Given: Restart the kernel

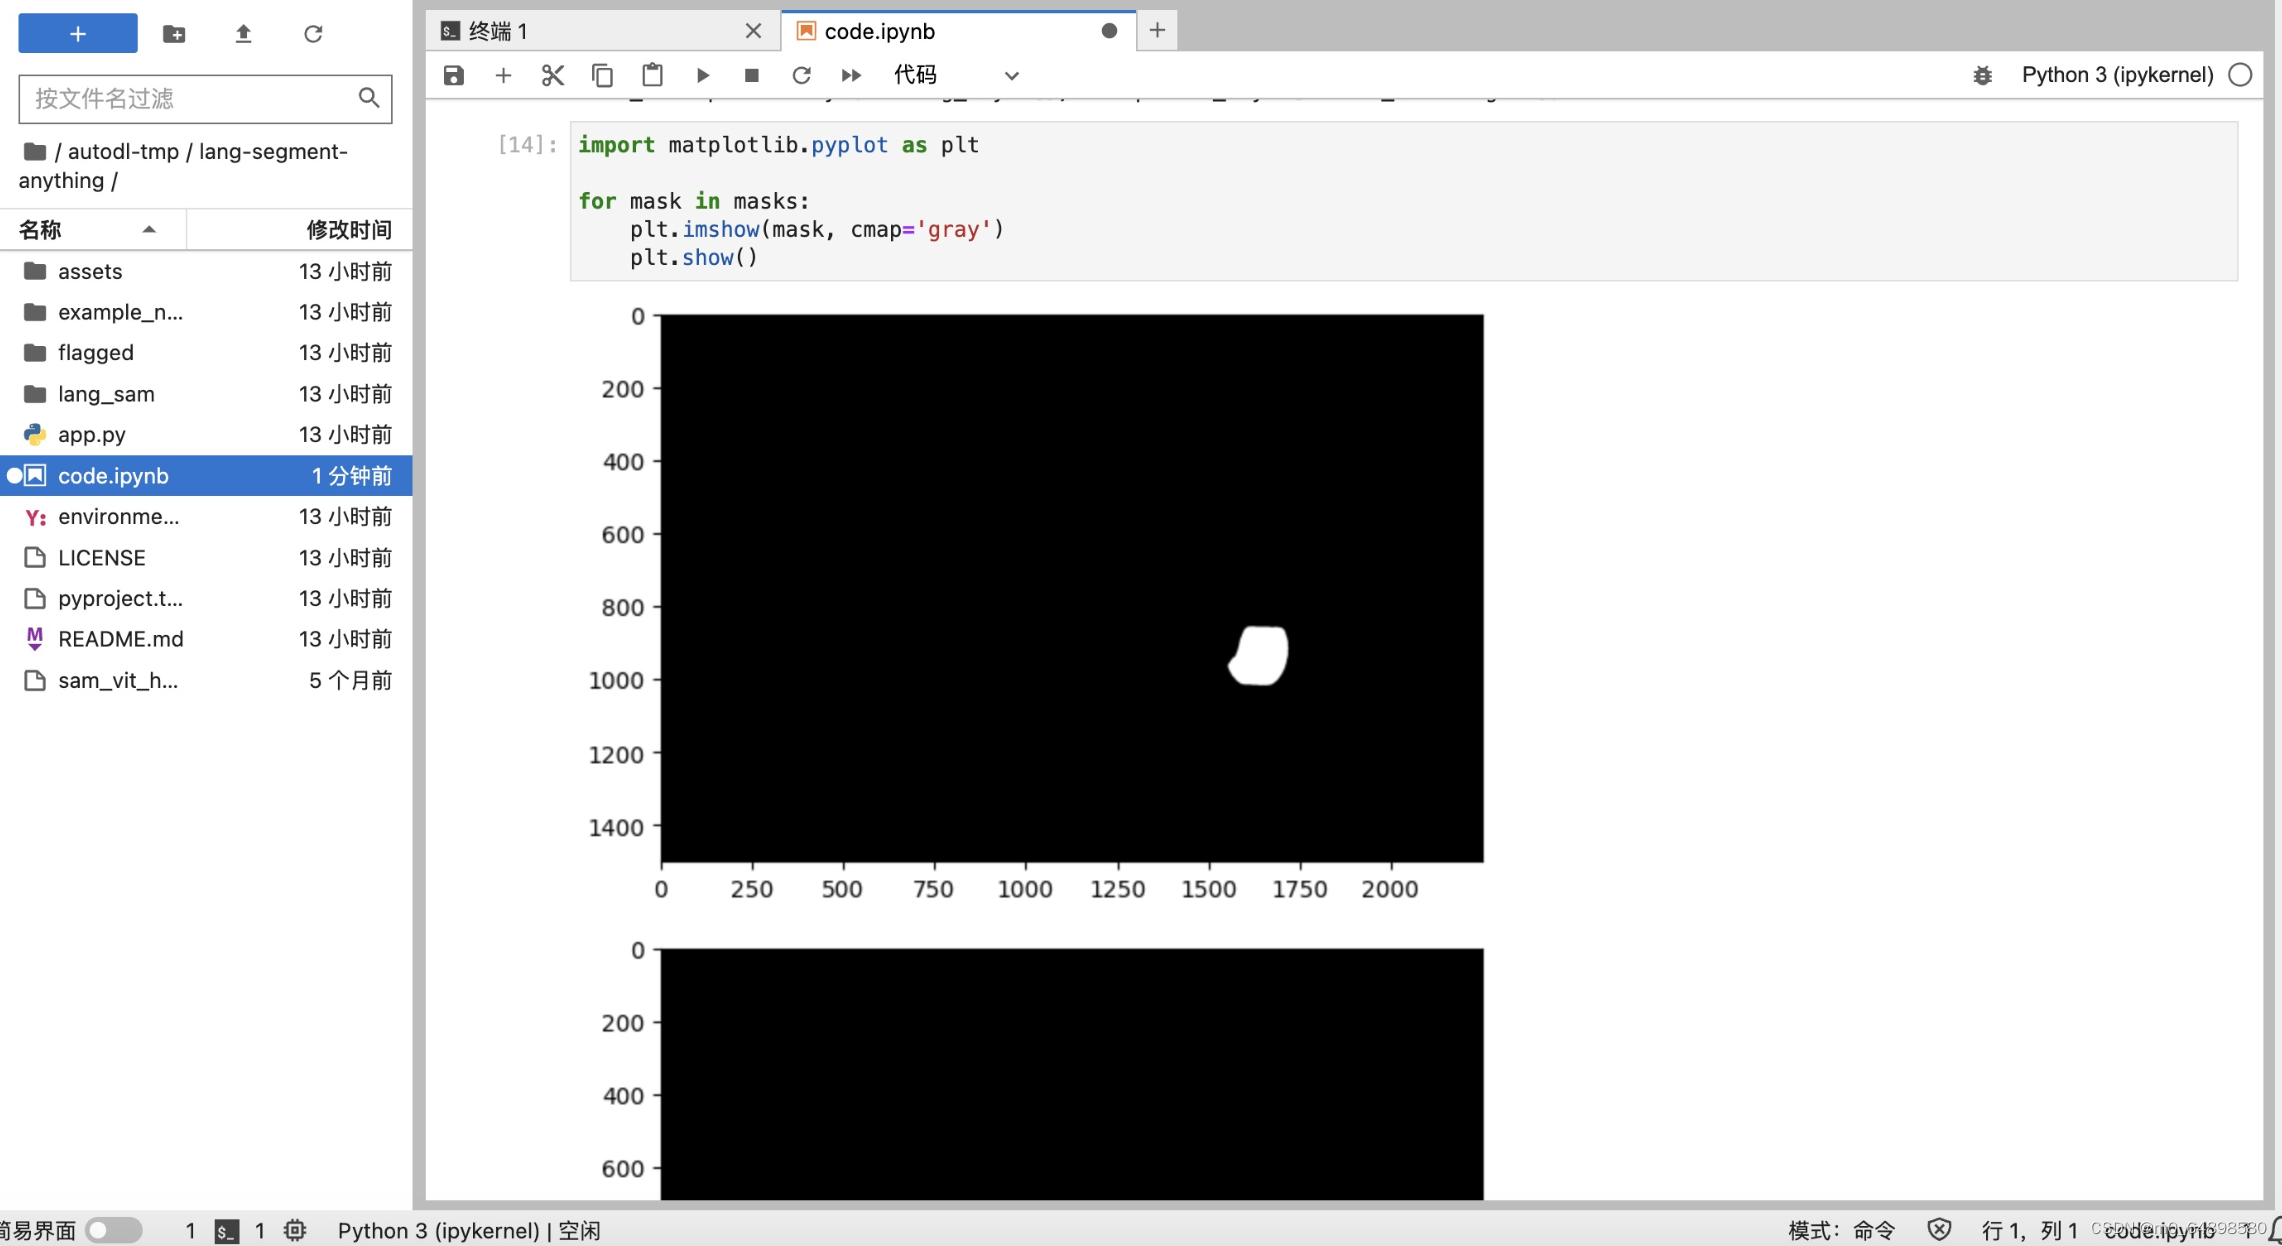Looking at the screenshot, I should pyautogui.click(x=801, y=75).
